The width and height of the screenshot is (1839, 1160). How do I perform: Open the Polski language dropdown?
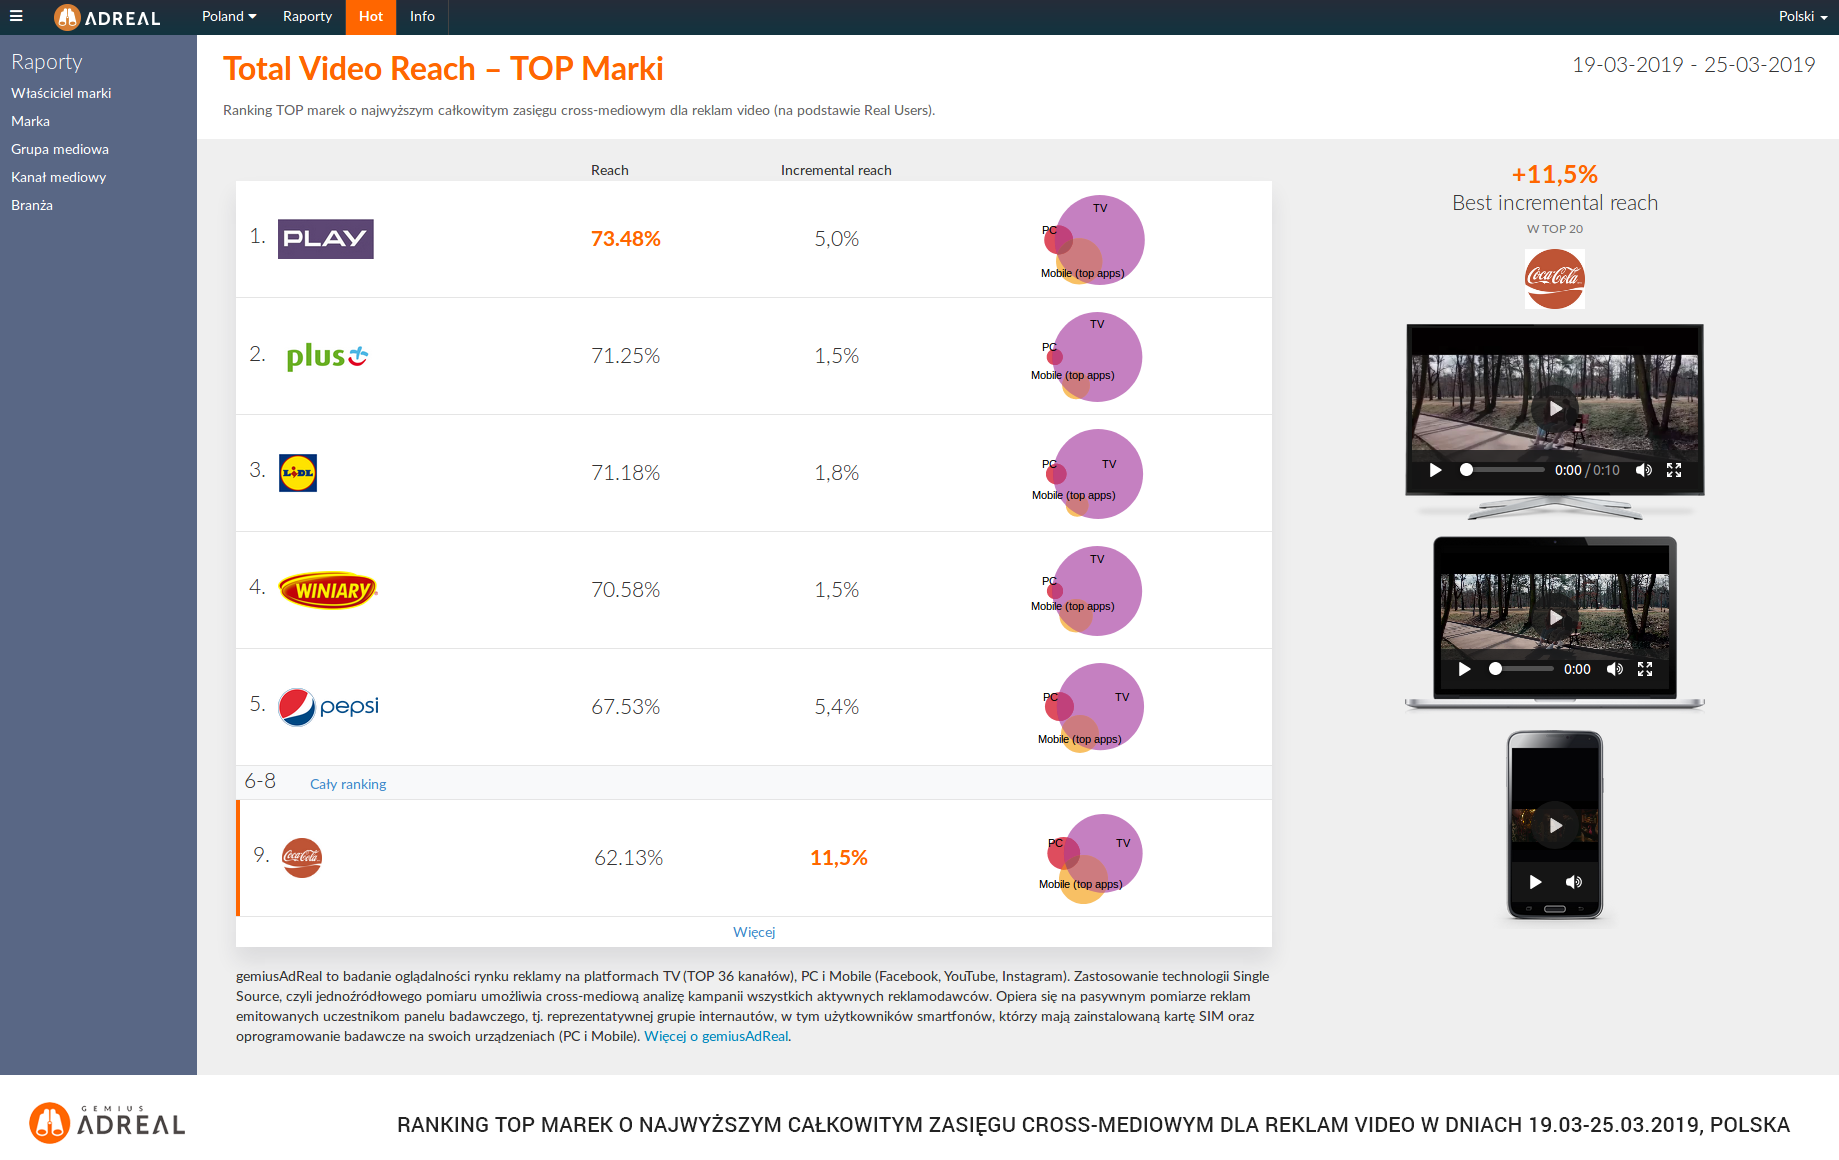(1803, 16)
